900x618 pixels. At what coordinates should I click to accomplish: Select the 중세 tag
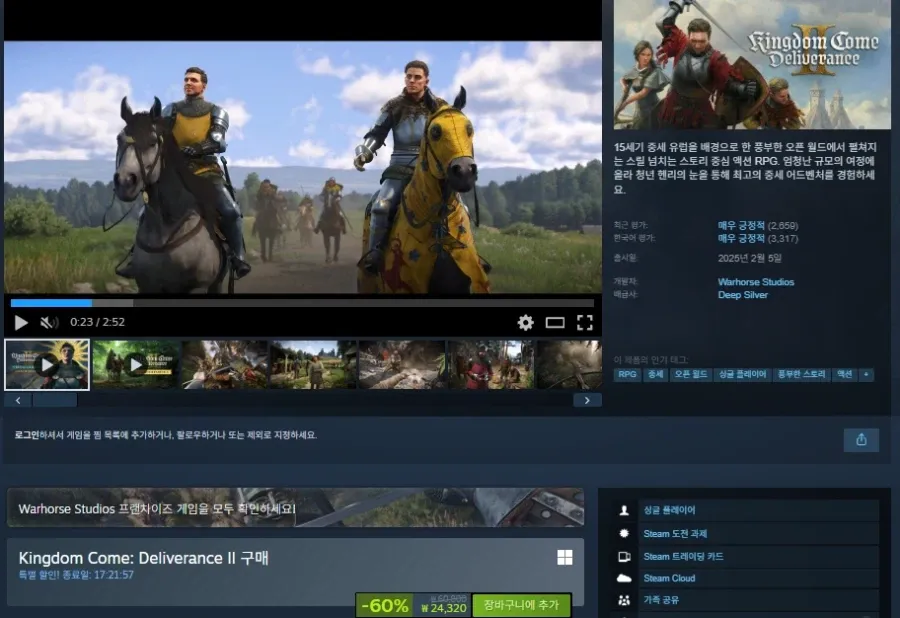(x=655, y=375)
